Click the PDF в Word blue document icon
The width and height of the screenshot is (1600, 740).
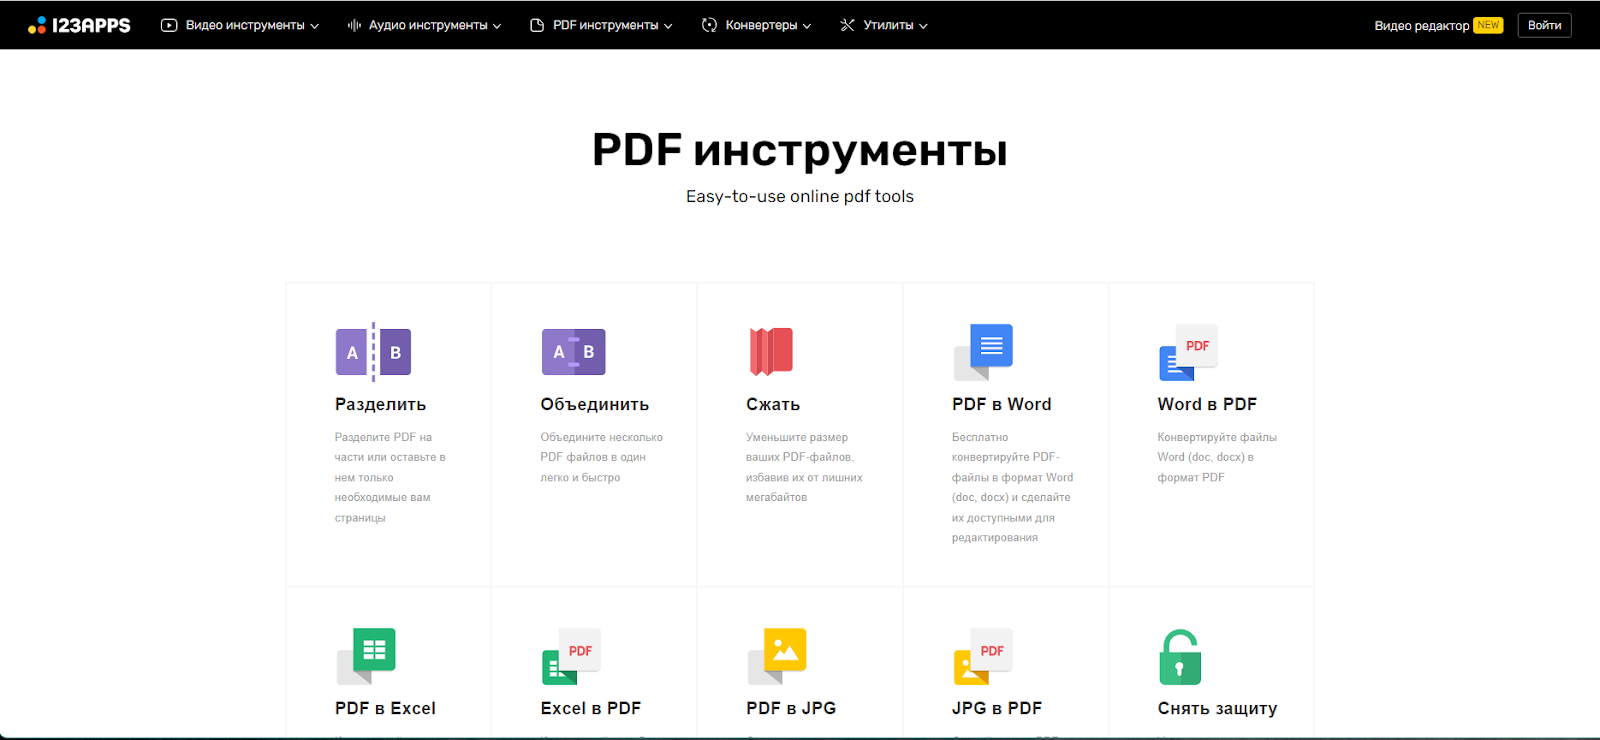(983, 352)
